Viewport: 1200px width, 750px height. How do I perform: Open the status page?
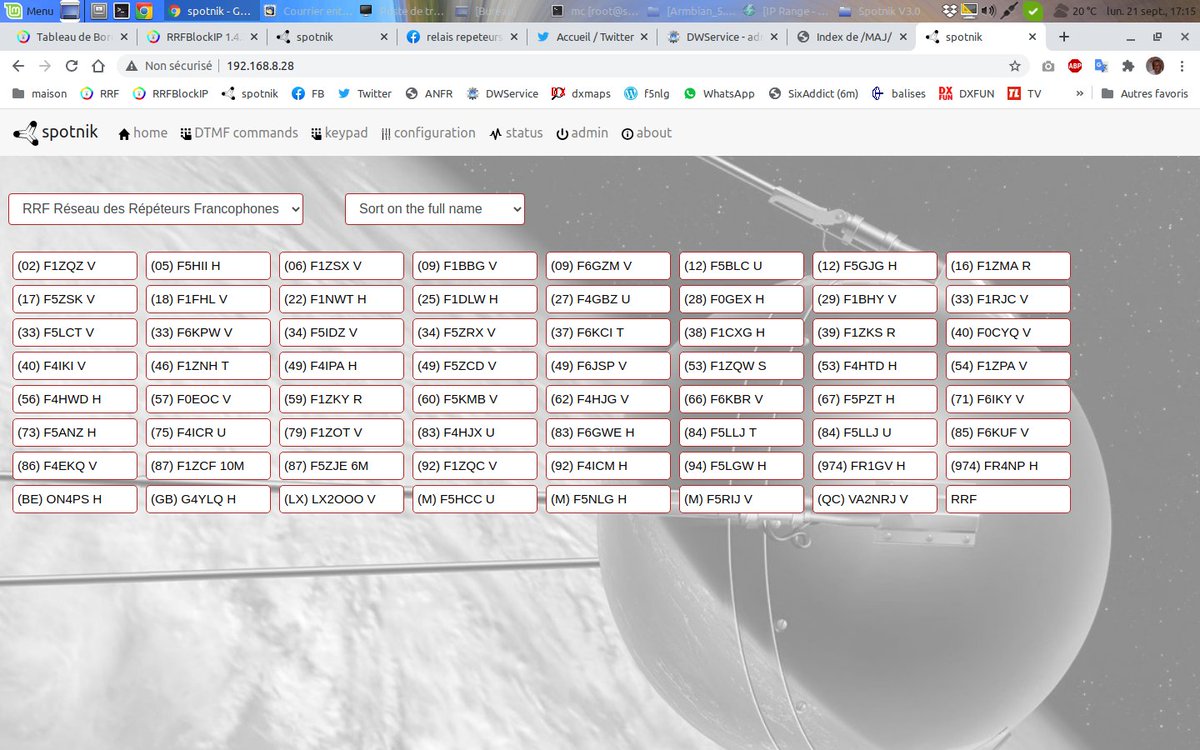point(516,133)
